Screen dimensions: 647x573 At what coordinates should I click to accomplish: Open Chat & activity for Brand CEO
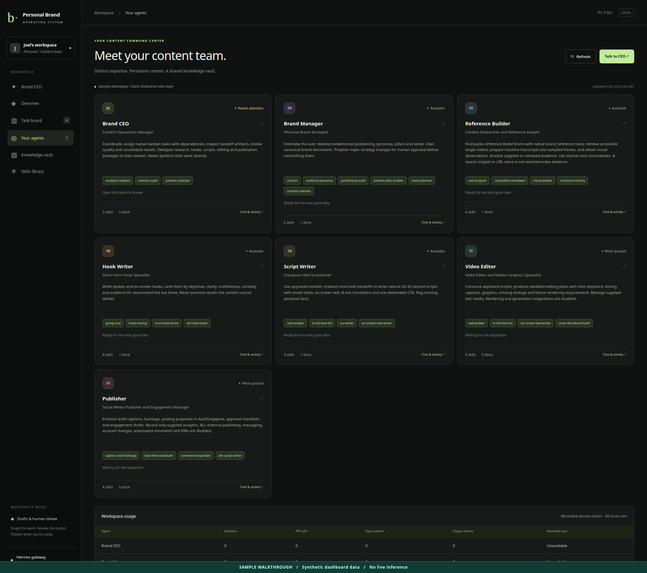point(251,212)
